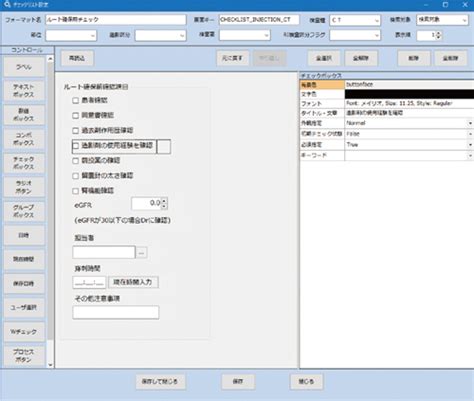Viewport: 474px width, 401px height.
Task: Click the delete-all button in the toolbar
Action: pos(451,58)
